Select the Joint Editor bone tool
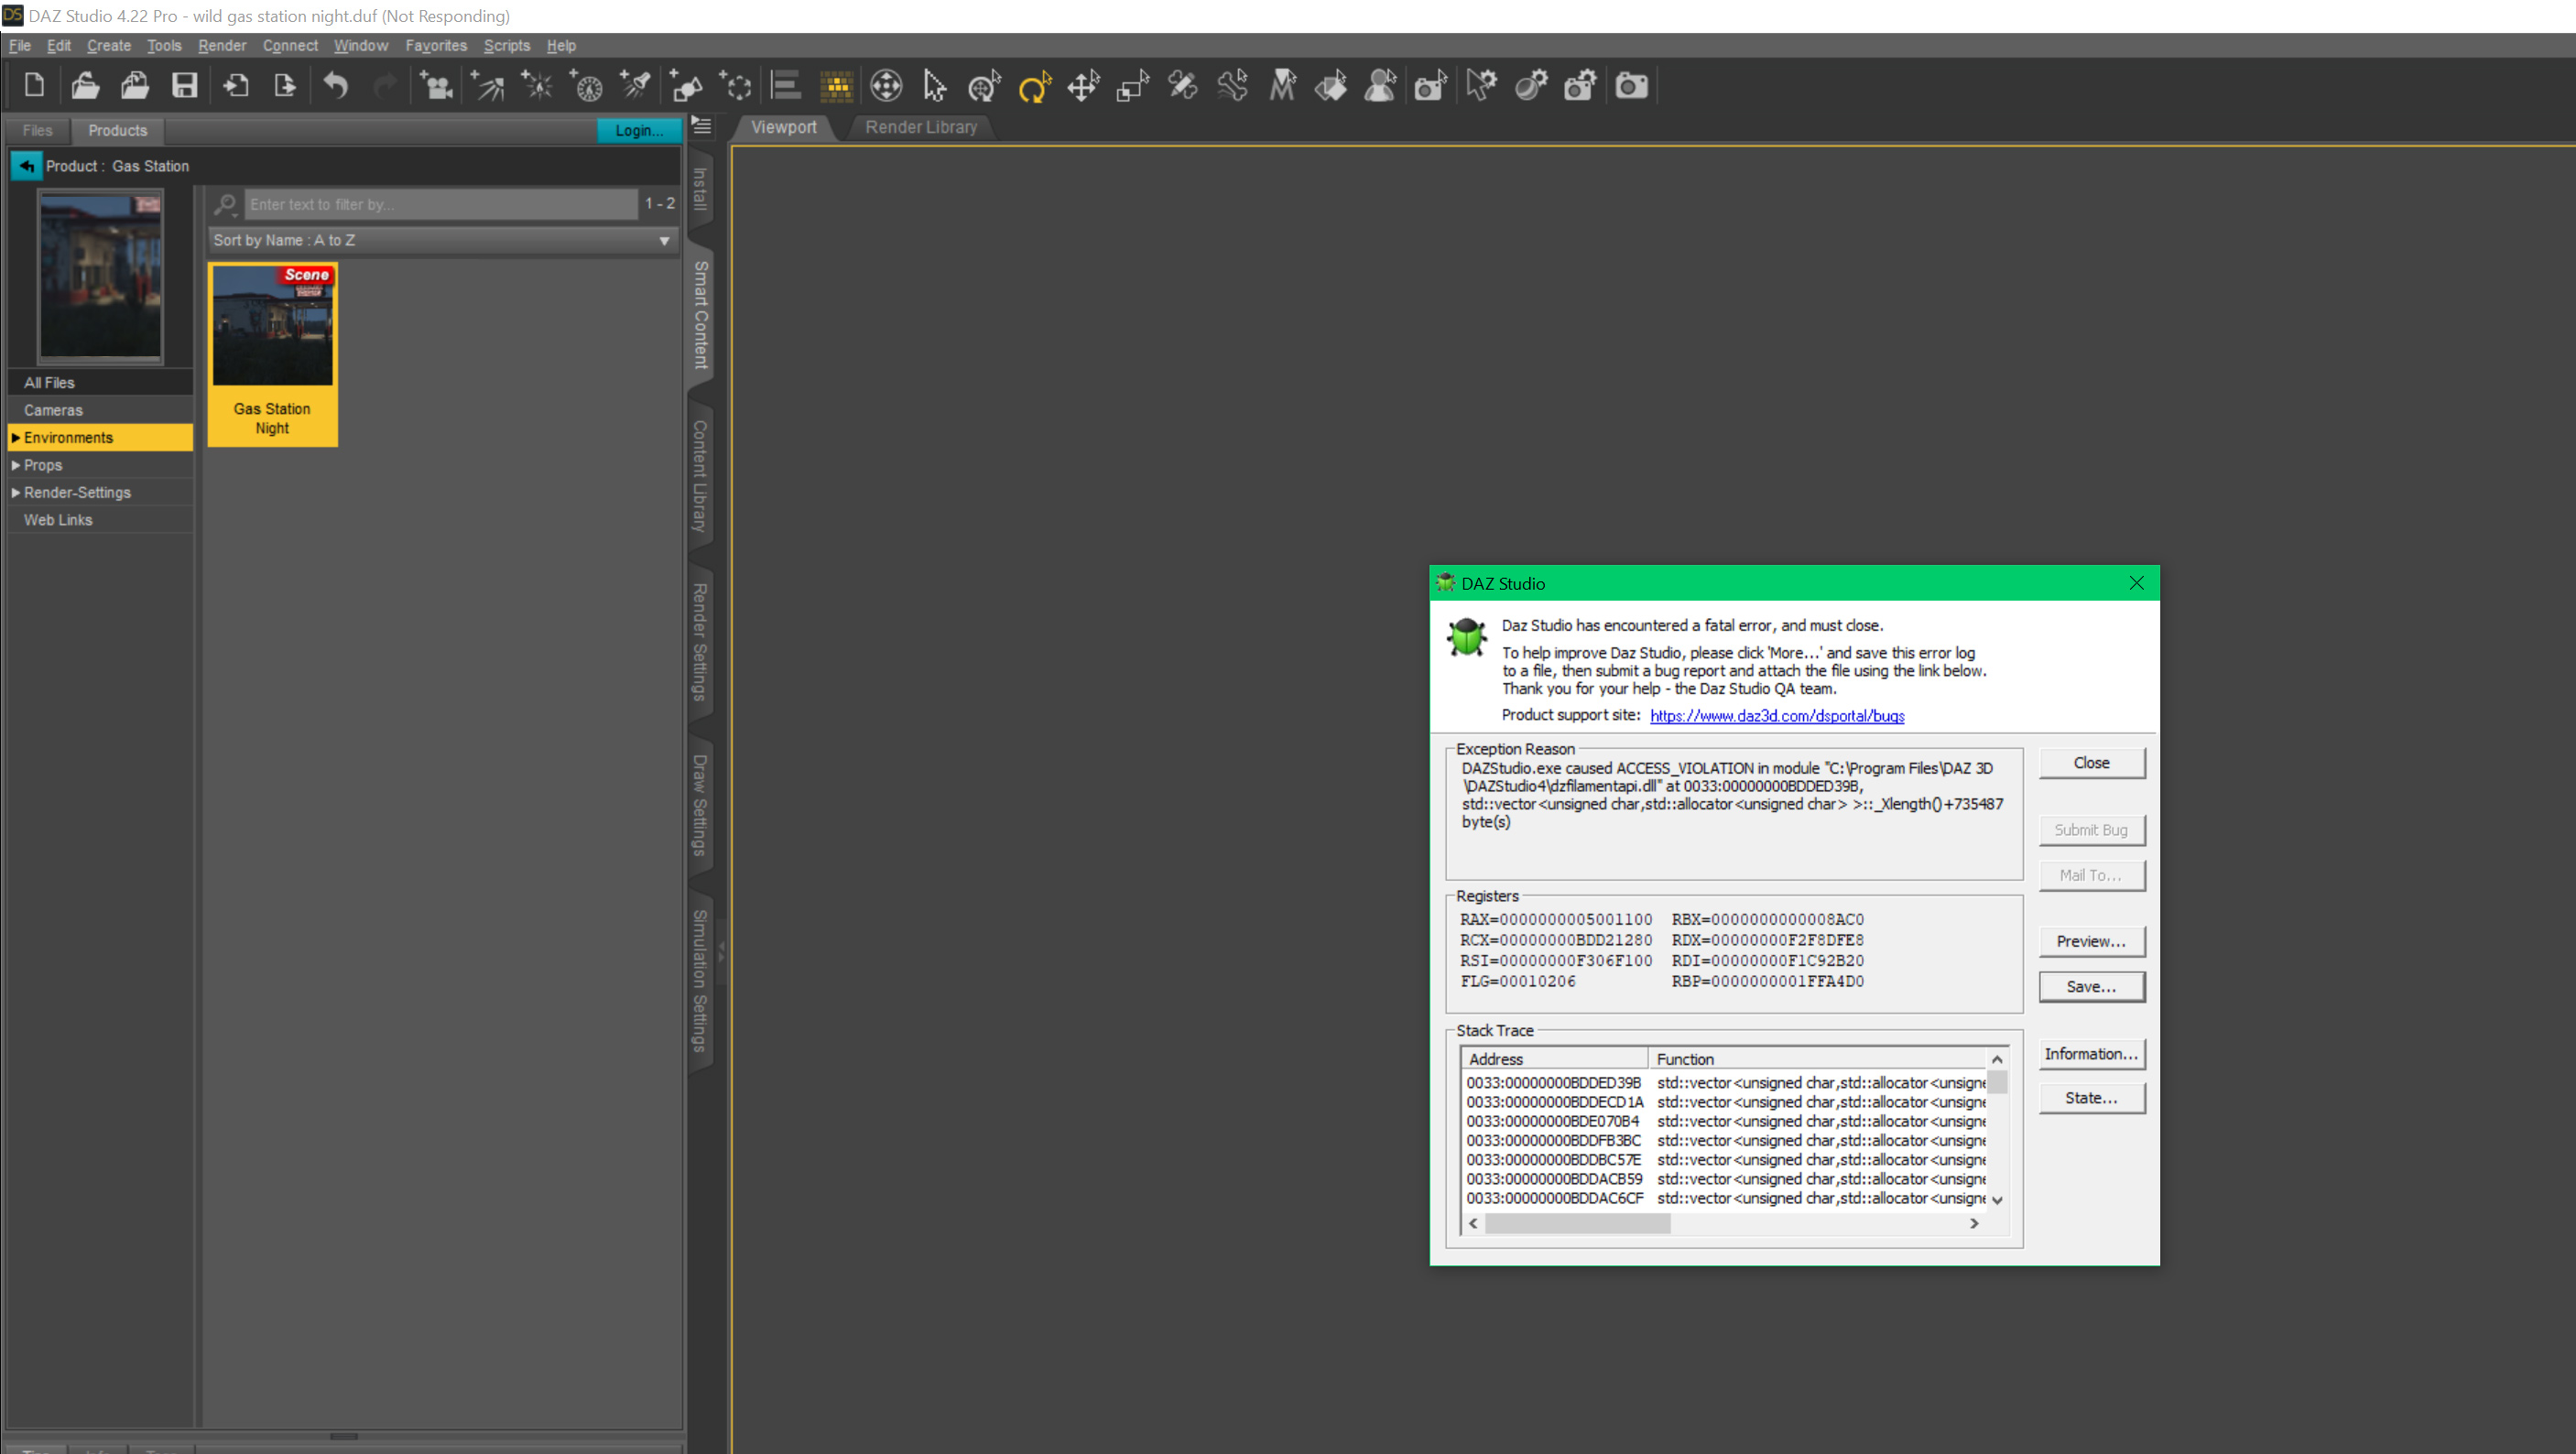This screenshot has width=2576, height=1454. [1232, 86]
